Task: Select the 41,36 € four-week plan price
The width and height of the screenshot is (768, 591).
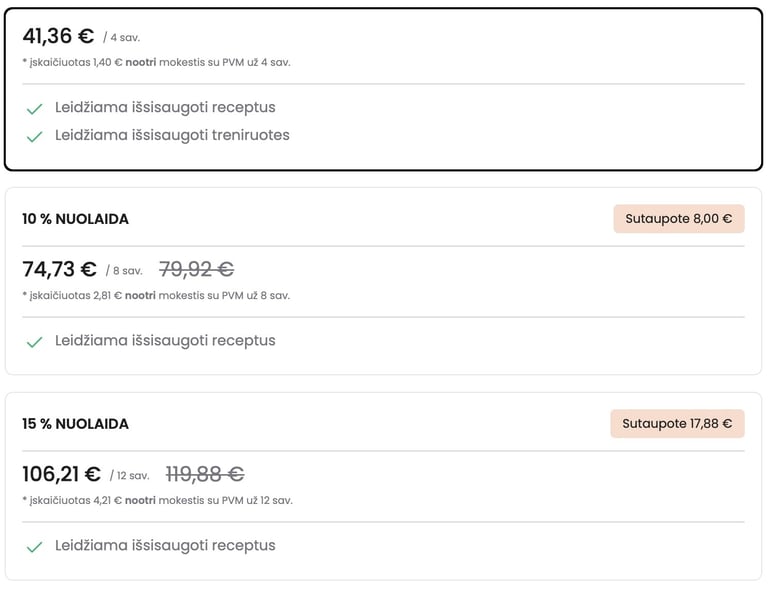Action: click(58, 37)
